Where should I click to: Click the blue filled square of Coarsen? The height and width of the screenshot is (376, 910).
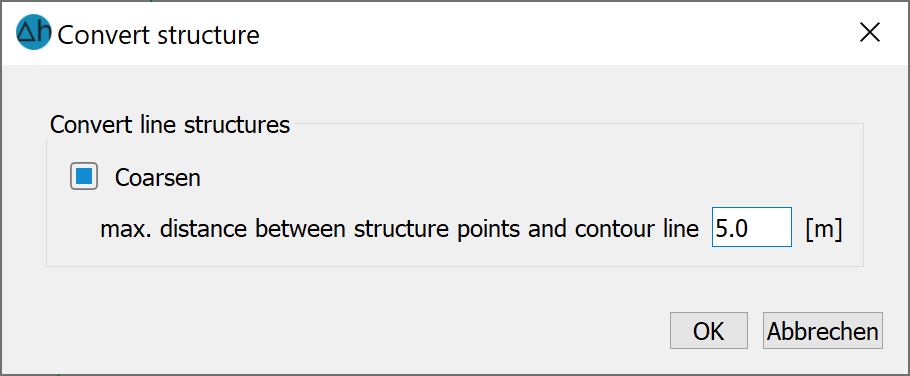pos(84,176)
